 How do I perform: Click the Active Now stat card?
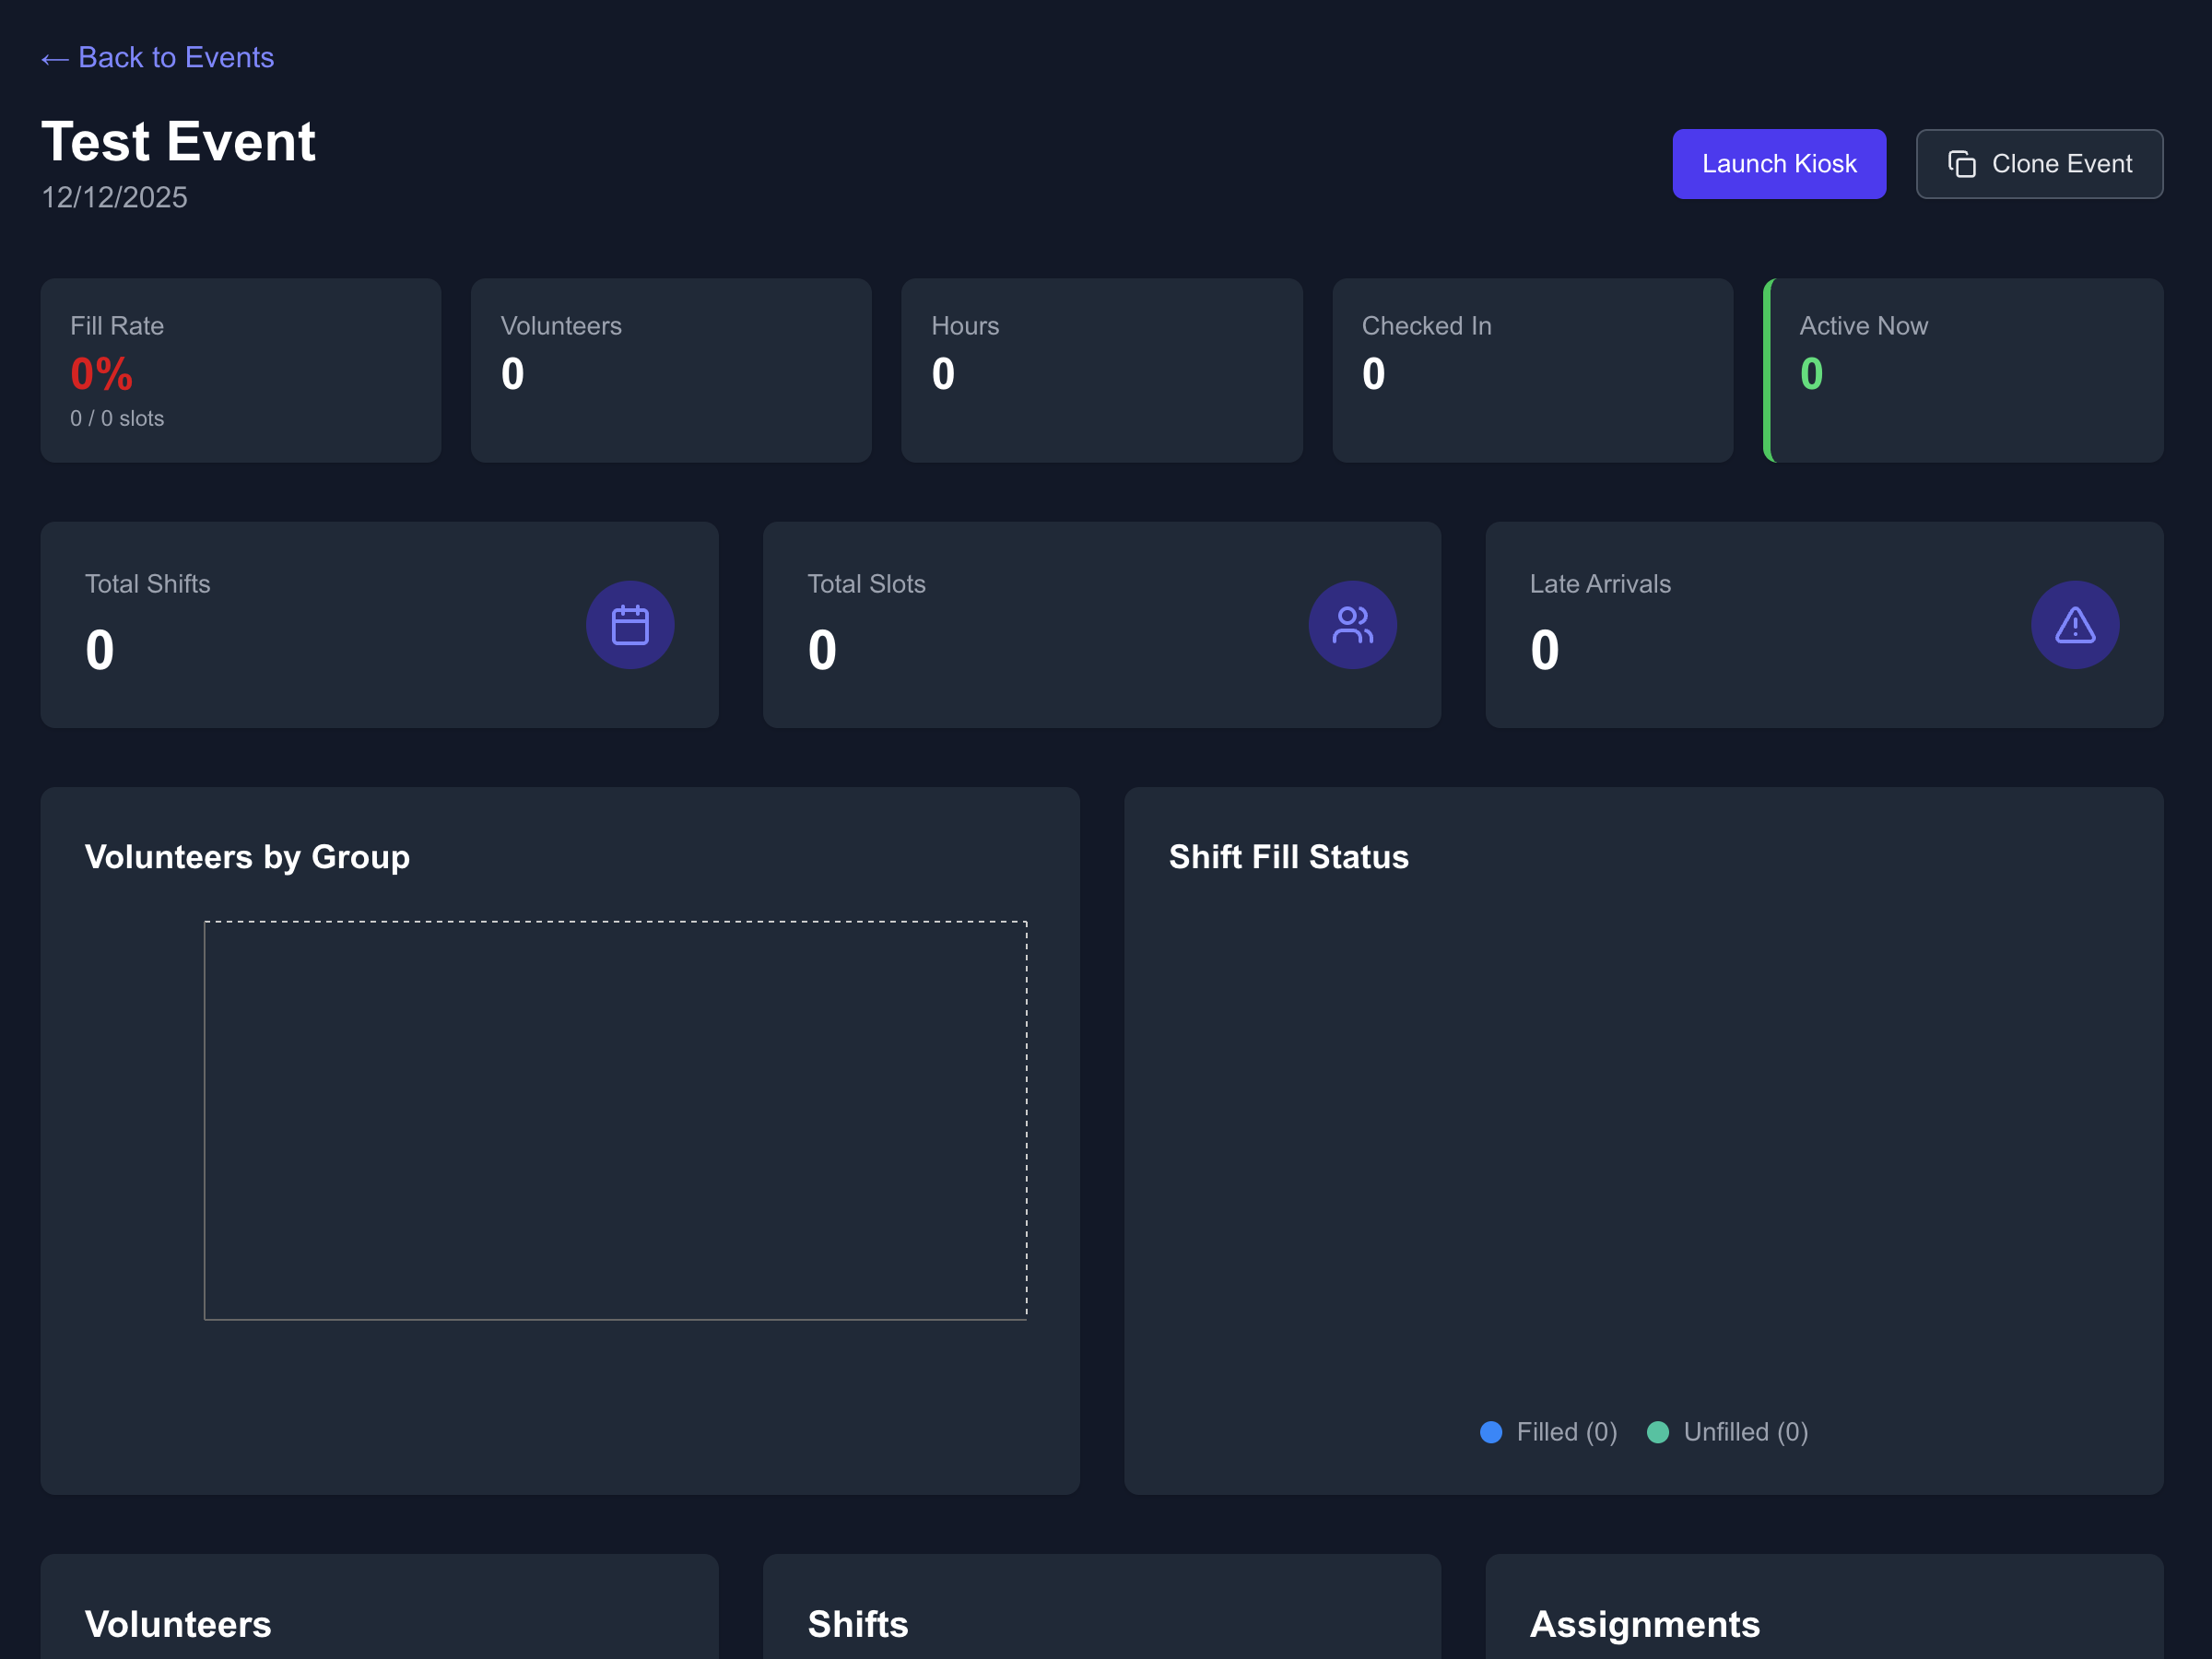(x=1963, y=370)
